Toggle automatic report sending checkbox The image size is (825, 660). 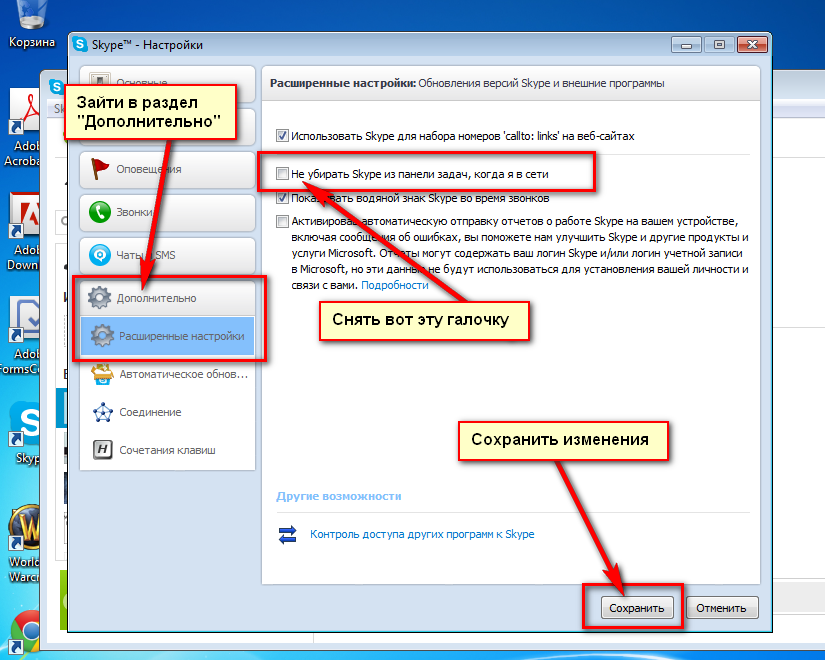(x=283, y=221)
